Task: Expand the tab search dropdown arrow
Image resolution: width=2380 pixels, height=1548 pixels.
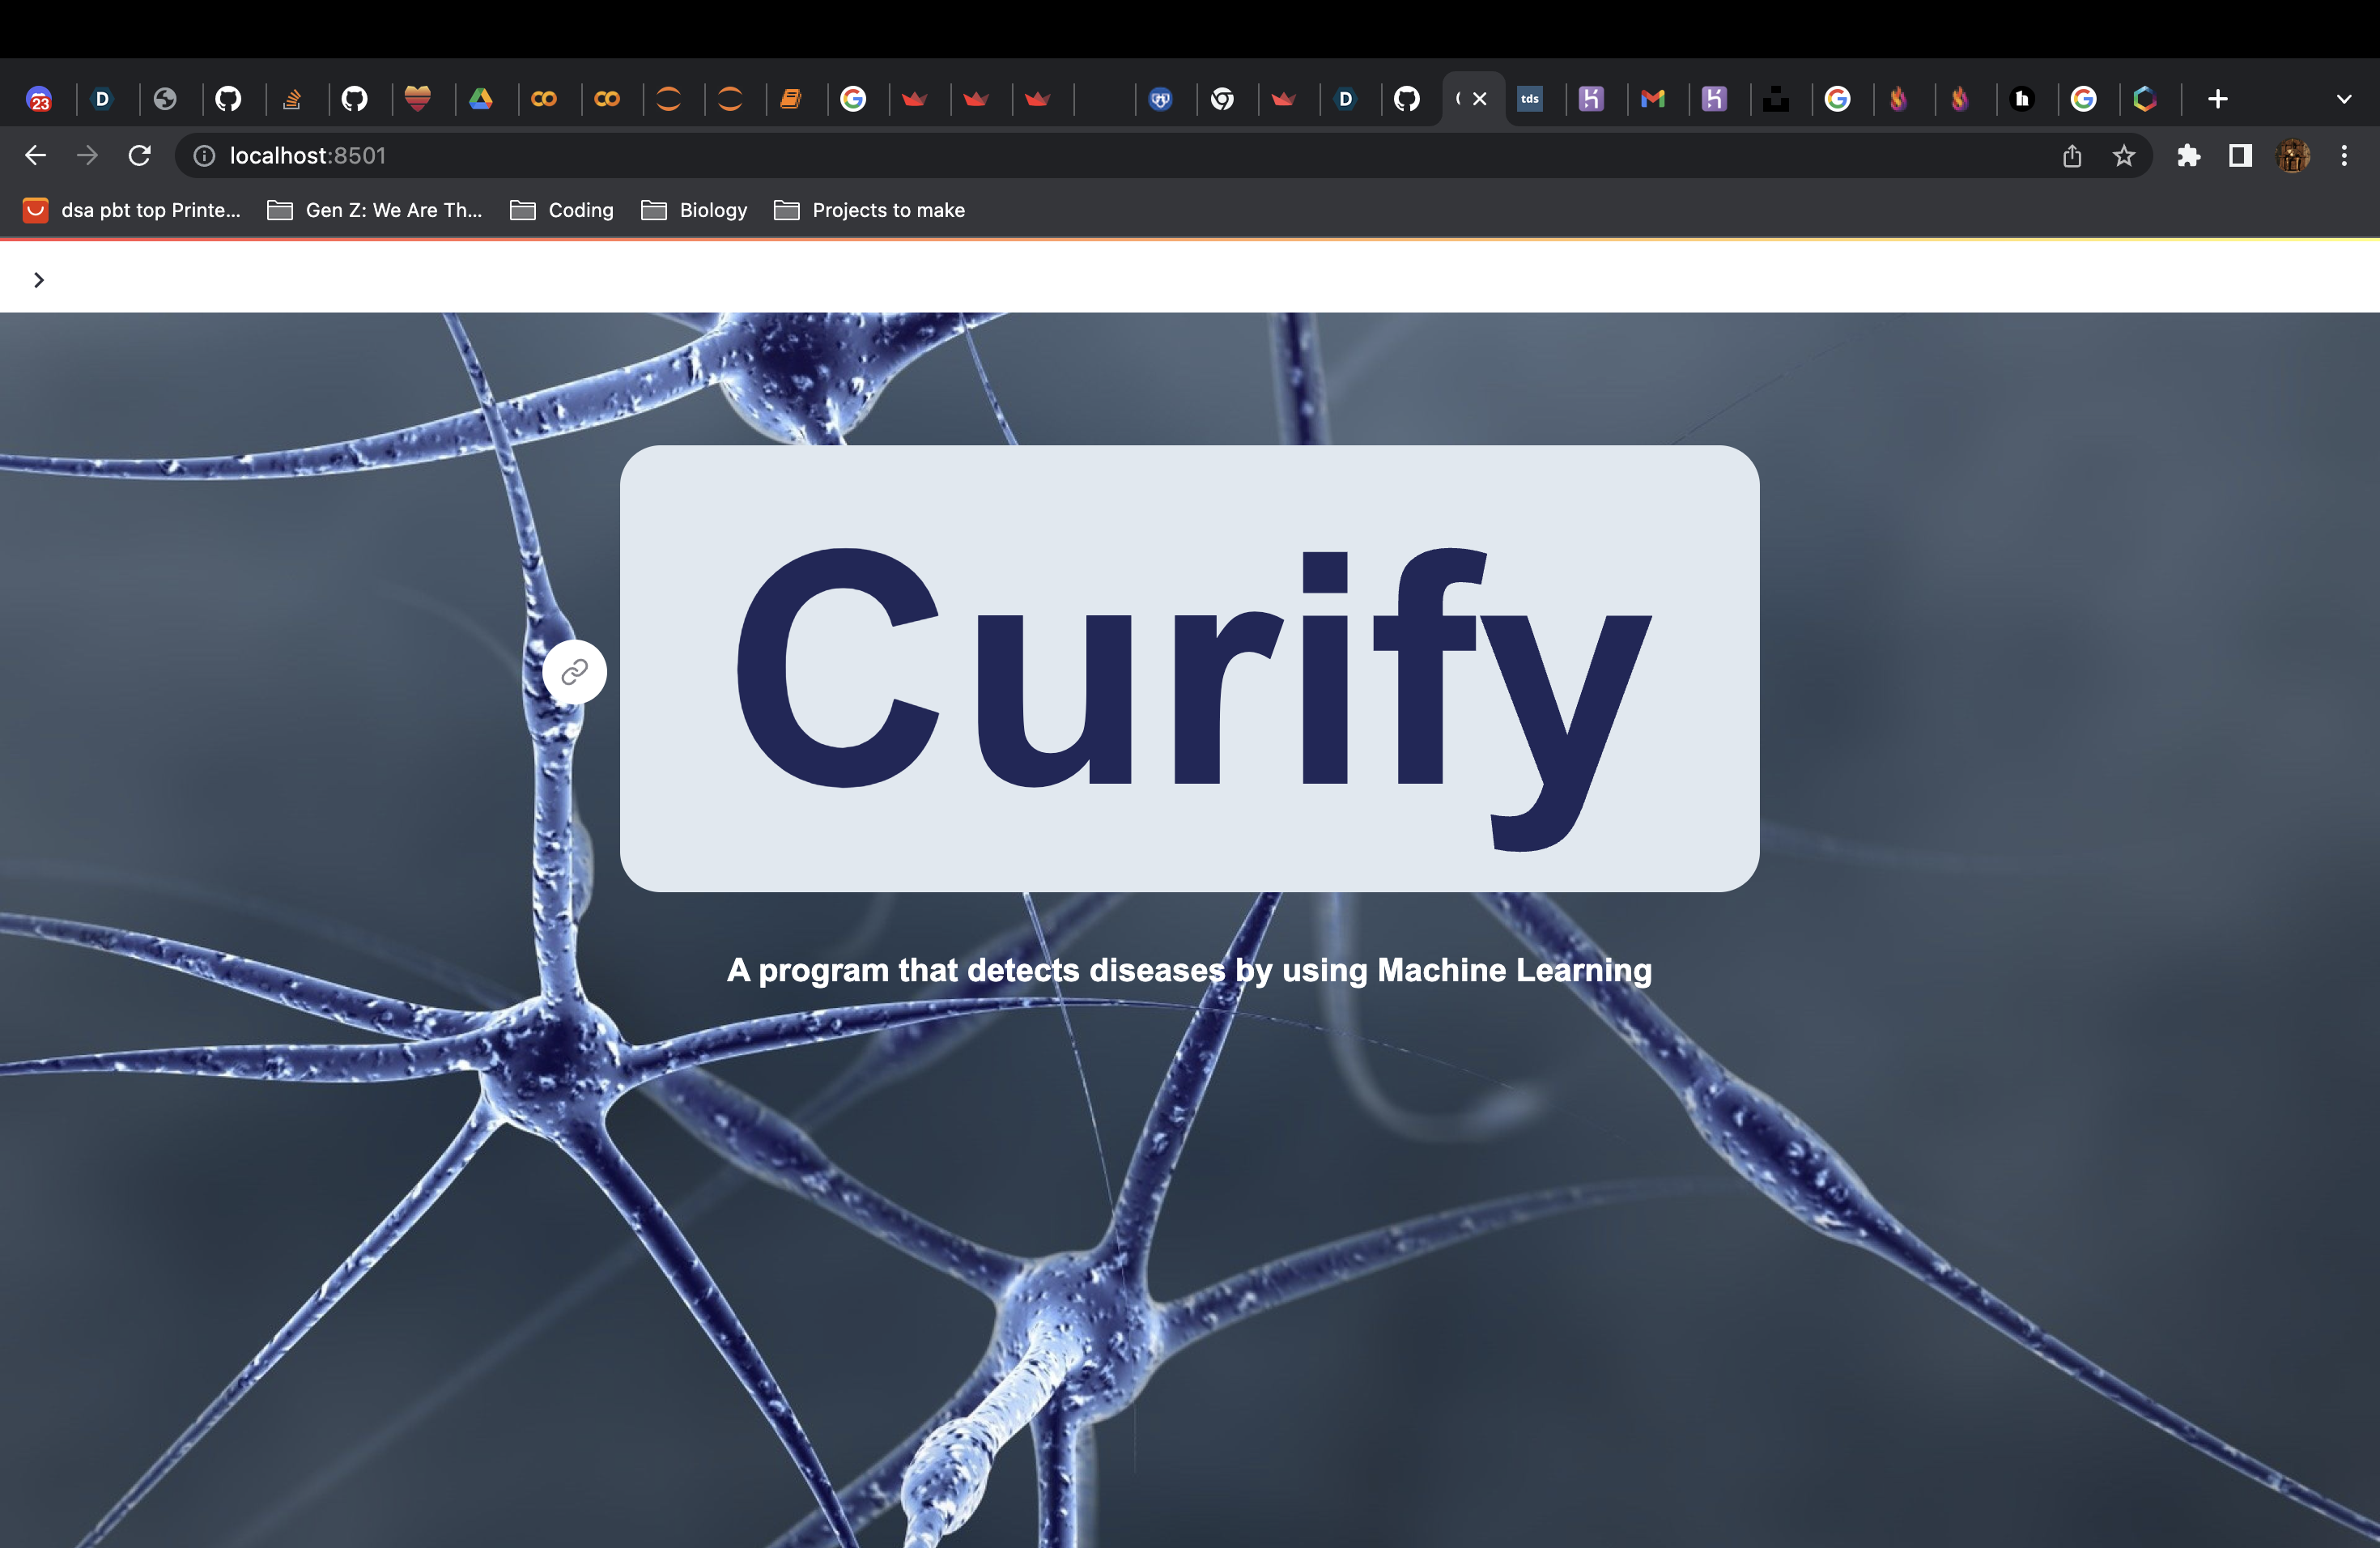Action: pos(2343,99)
